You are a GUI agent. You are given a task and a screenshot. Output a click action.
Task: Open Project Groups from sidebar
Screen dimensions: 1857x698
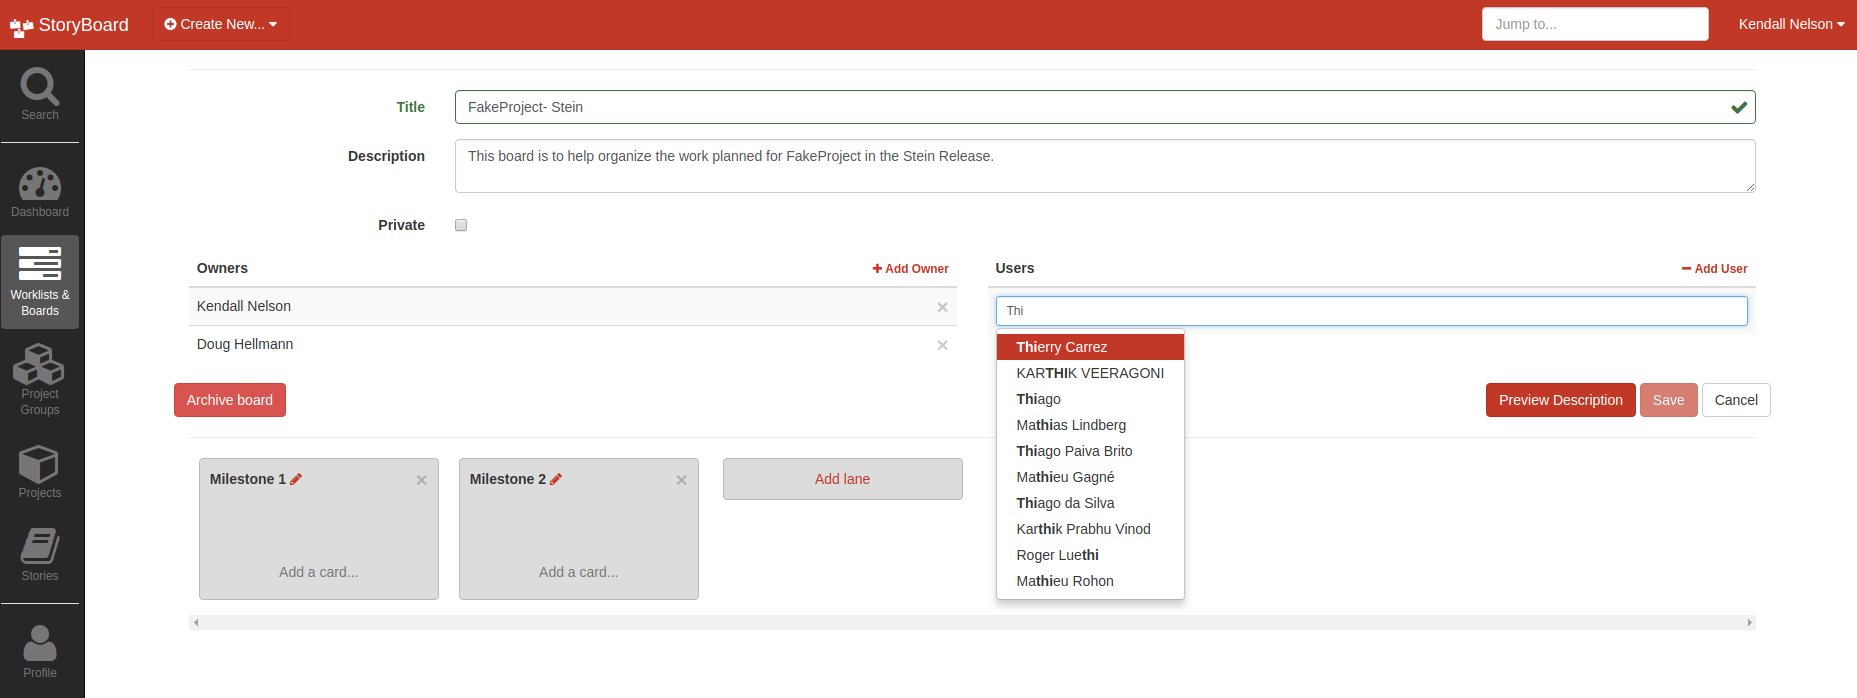coord(40,380)
